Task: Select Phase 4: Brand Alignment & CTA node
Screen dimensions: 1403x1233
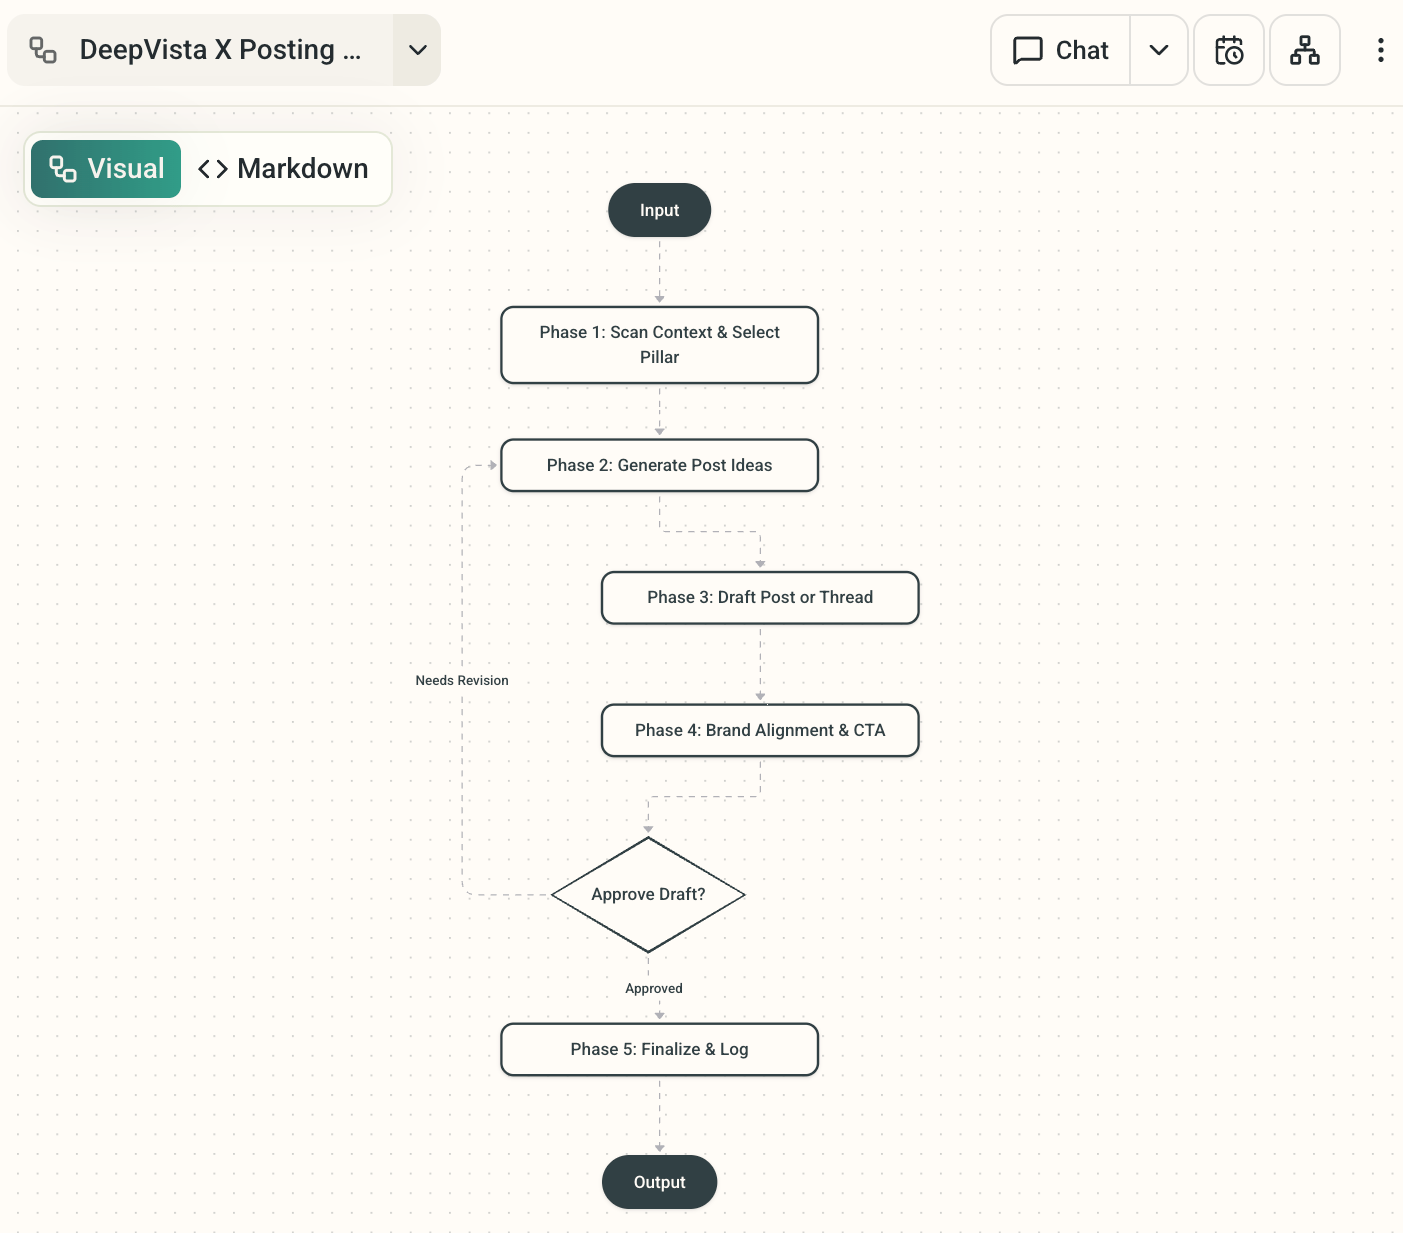Action: coord(760,730)
